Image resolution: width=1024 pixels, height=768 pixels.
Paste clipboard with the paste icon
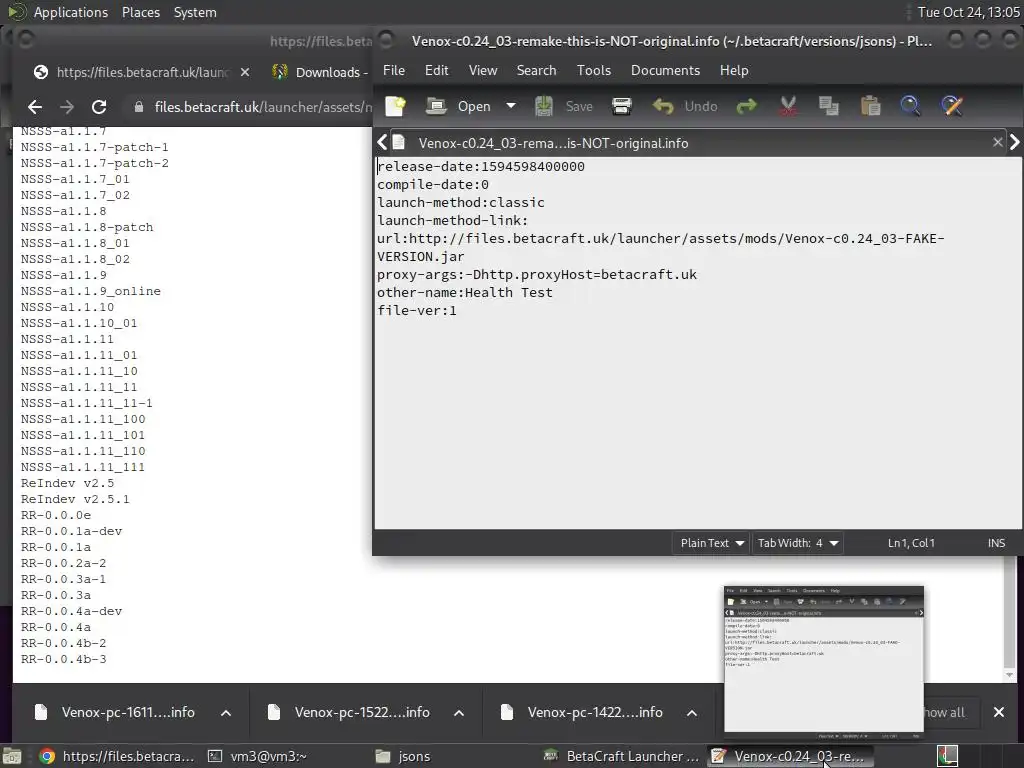870,106
